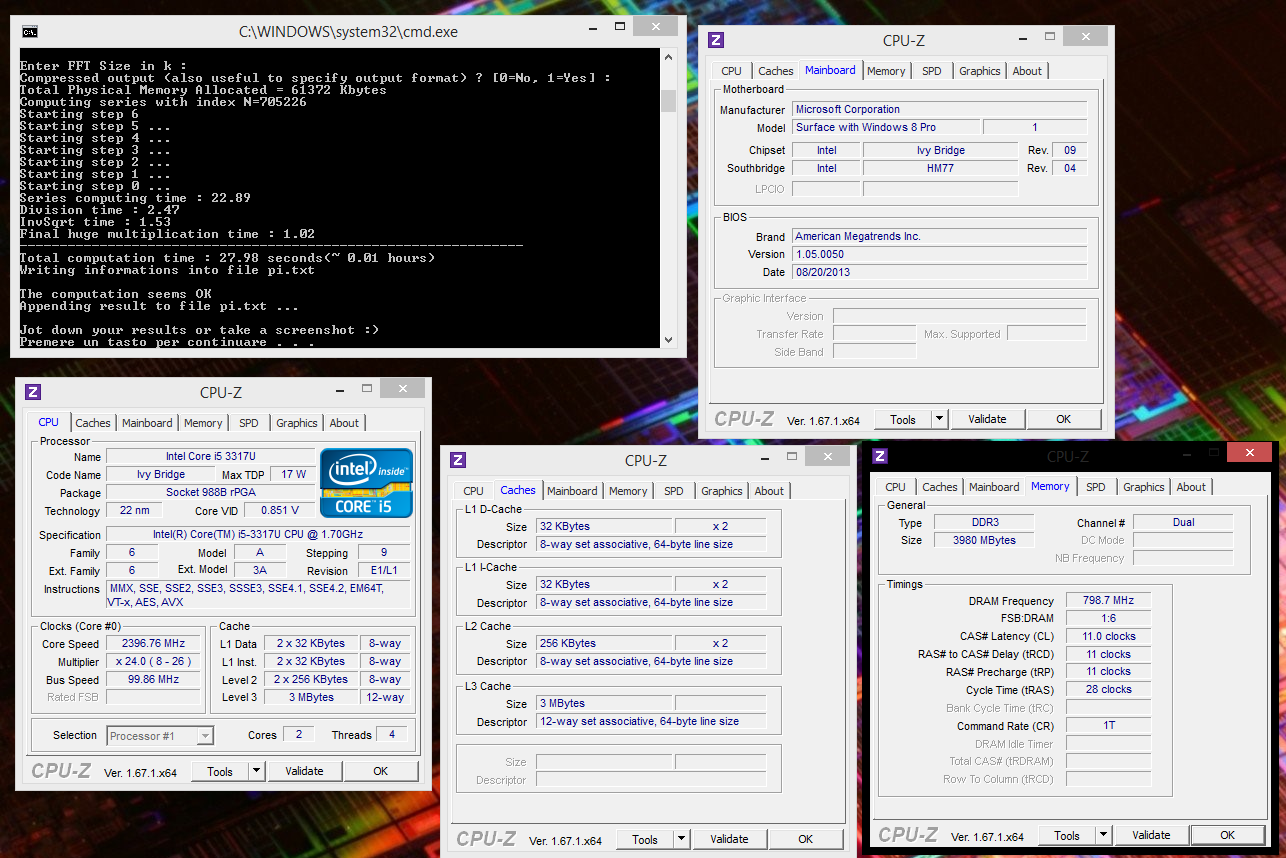Viewport: 1286px width, 858px height.
Task: Click the Core VID 0.851 V value
Action: click(x=279, y=510)
